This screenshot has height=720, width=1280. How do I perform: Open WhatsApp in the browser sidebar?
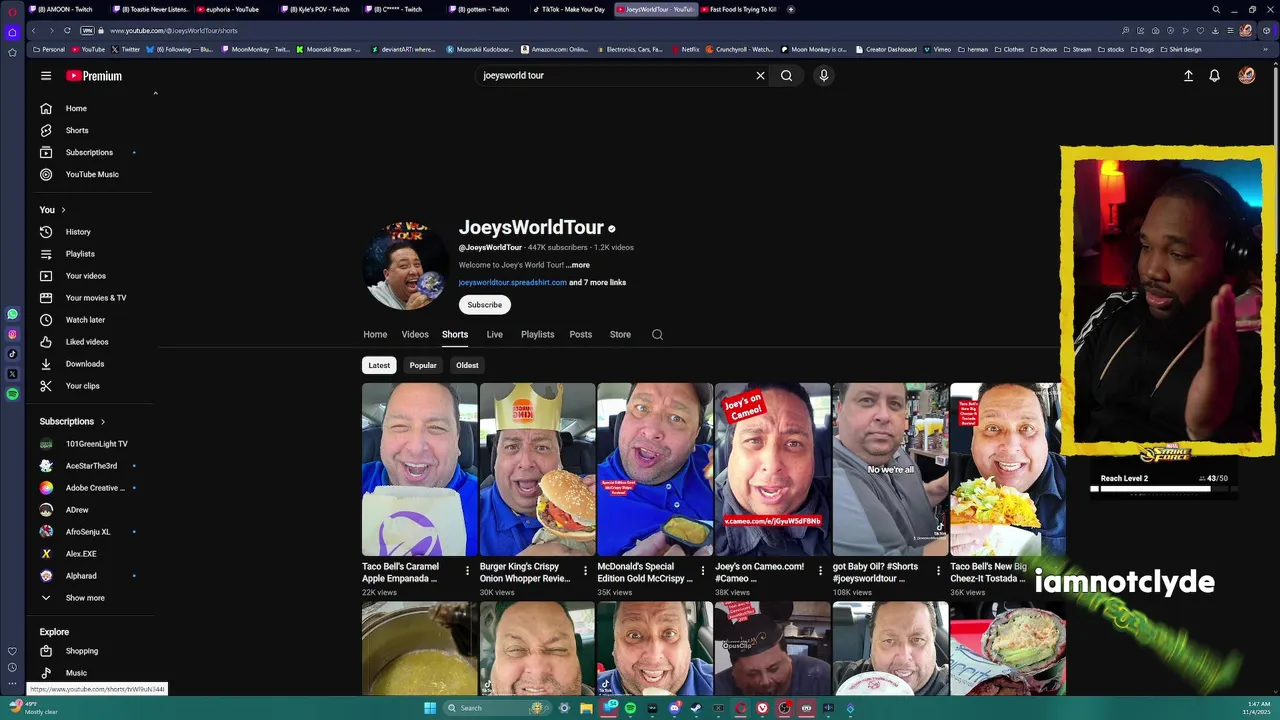click(12, 314)
